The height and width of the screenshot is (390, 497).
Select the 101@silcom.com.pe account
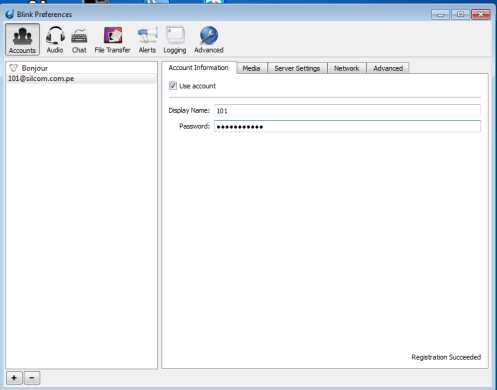click(x=81, y=79)
